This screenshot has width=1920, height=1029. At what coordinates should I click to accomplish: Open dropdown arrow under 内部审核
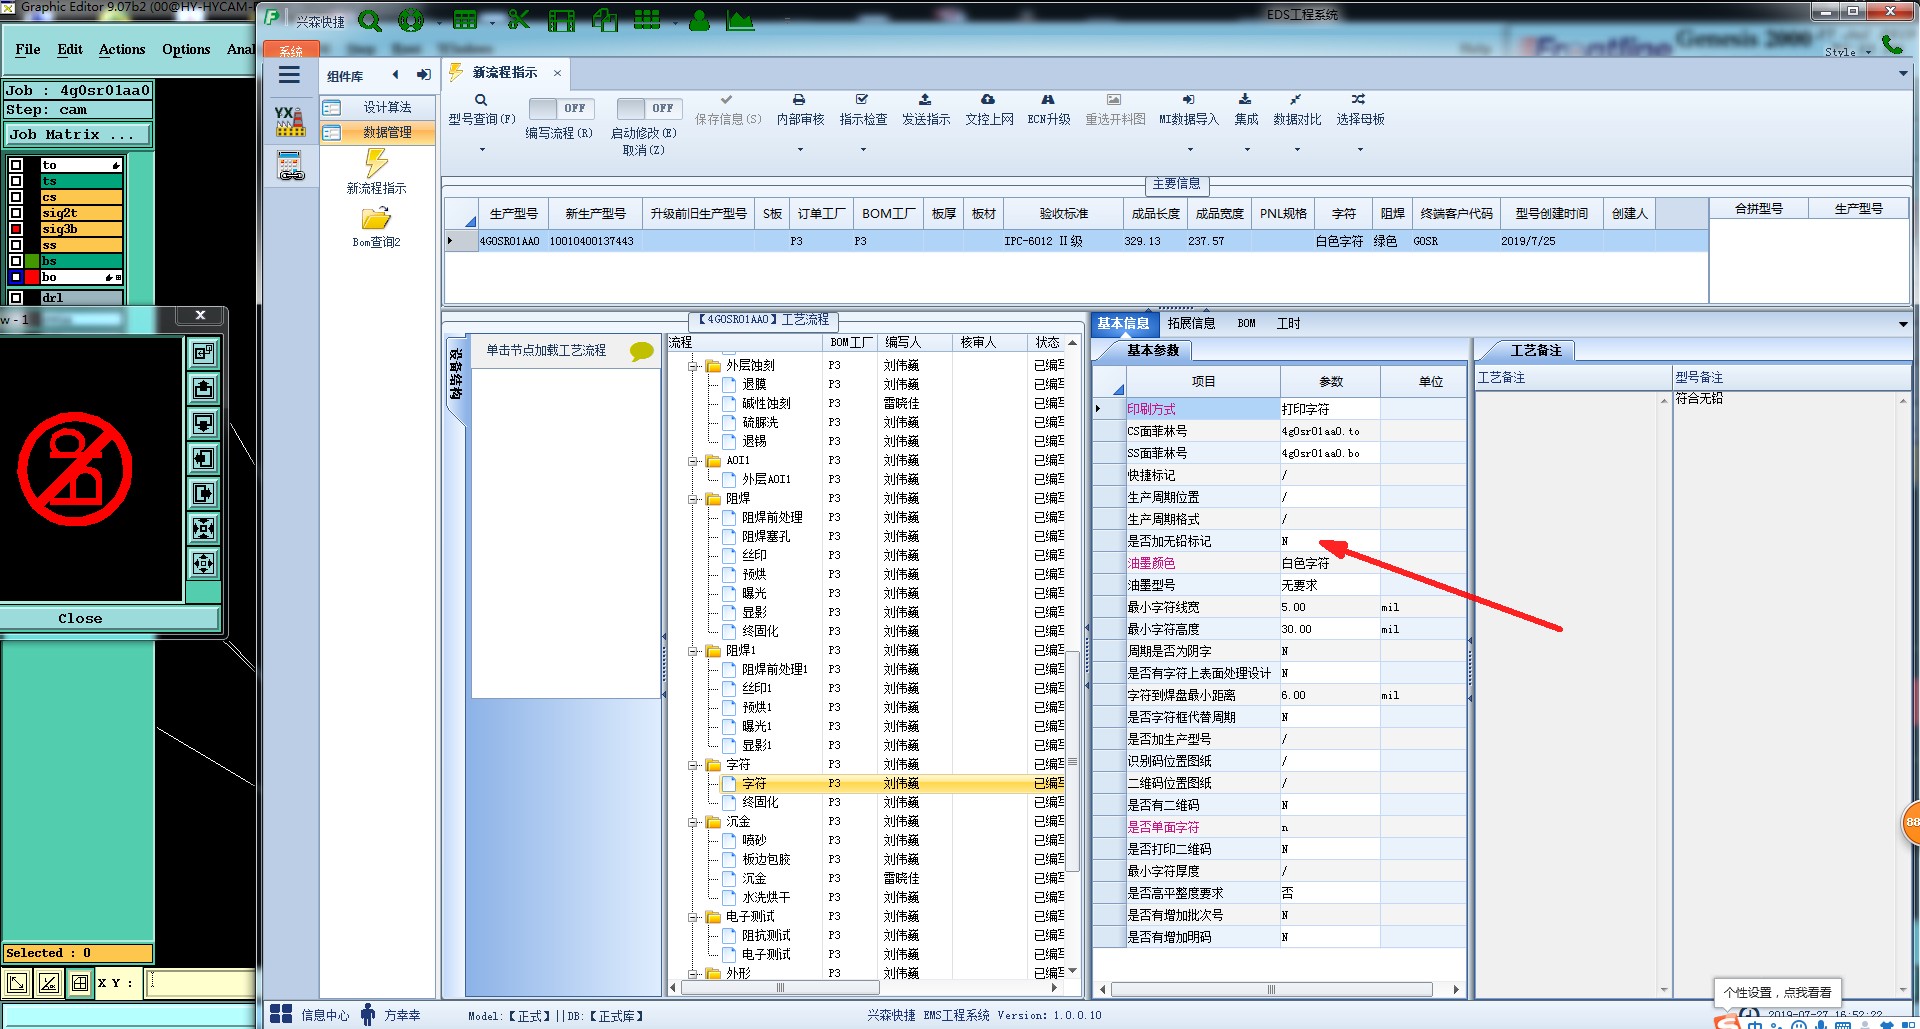pos(800,150)
